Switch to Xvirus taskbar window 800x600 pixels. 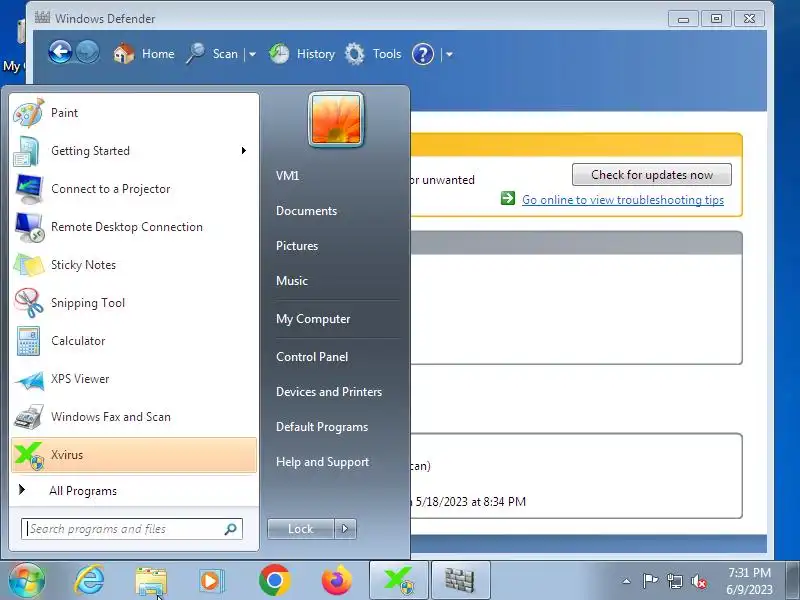tap(399, 580)
